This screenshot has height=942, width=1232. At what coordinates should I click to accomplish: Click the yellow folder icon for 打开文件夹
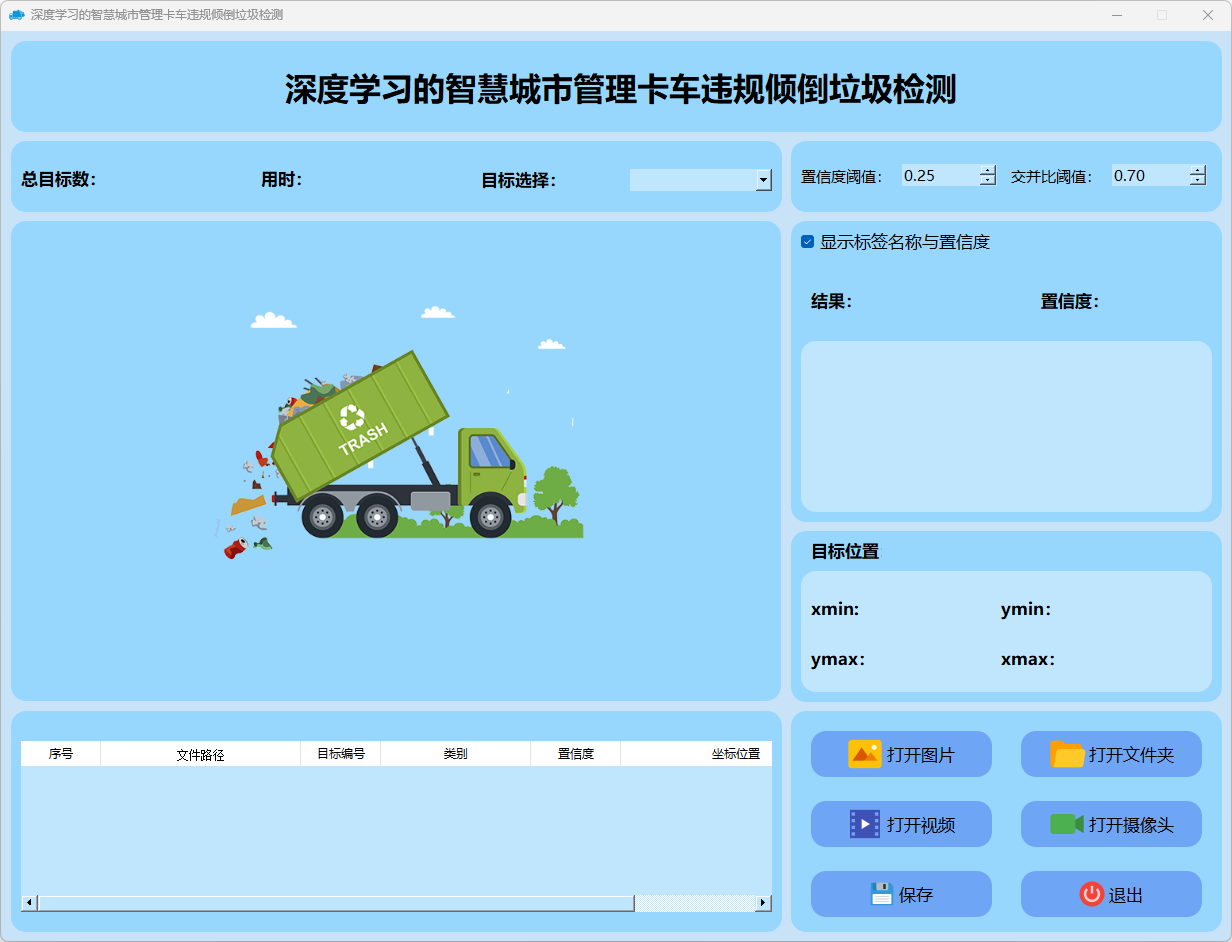pyautogui.click(x=1067, y=754)
